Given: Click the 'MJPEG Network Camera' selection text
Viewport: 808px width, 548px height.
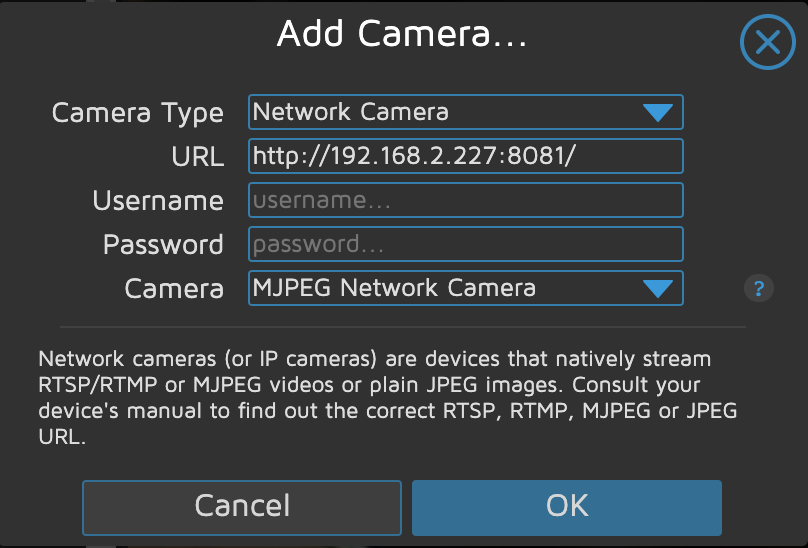Looking at the screenshot, I should (x=394, y=288).
